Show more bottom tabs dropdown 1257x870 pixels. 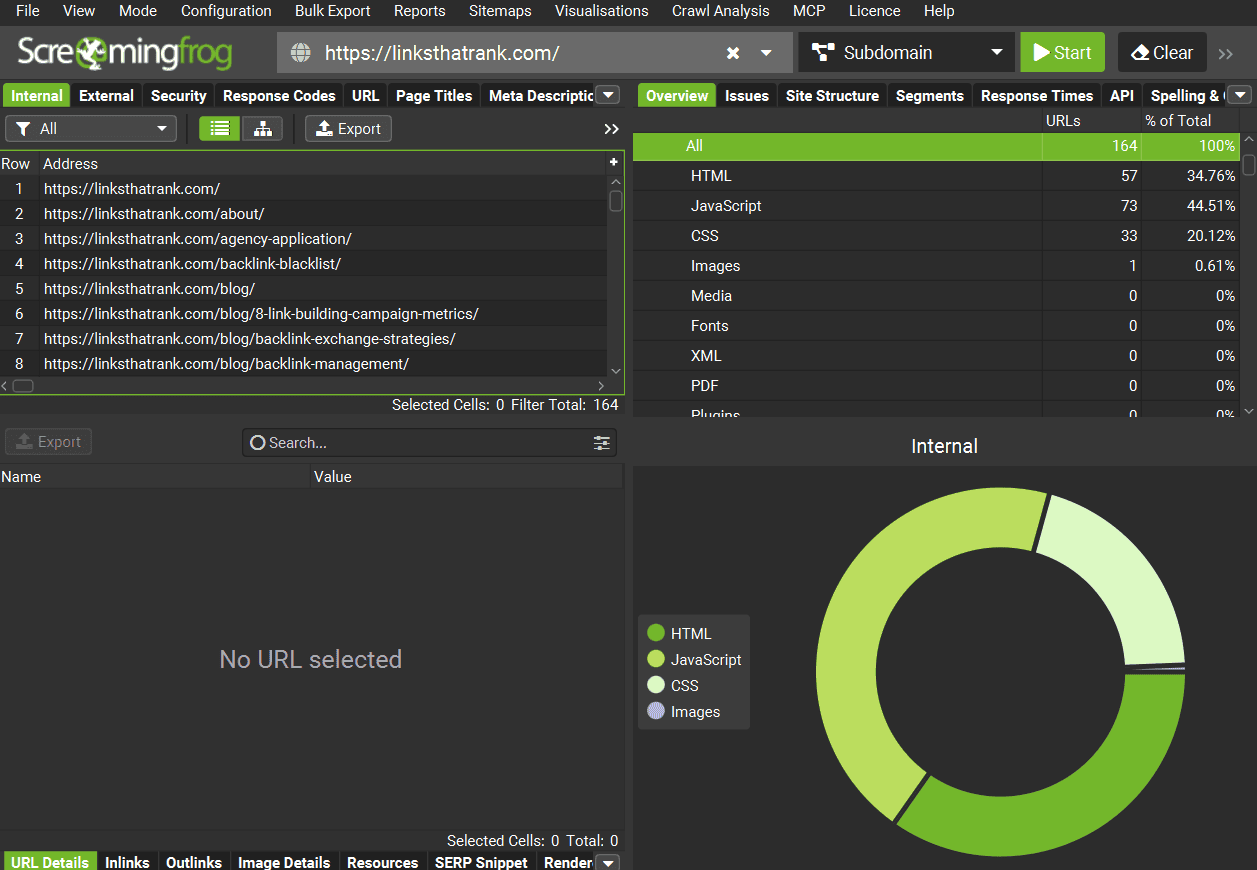point(607,862)
